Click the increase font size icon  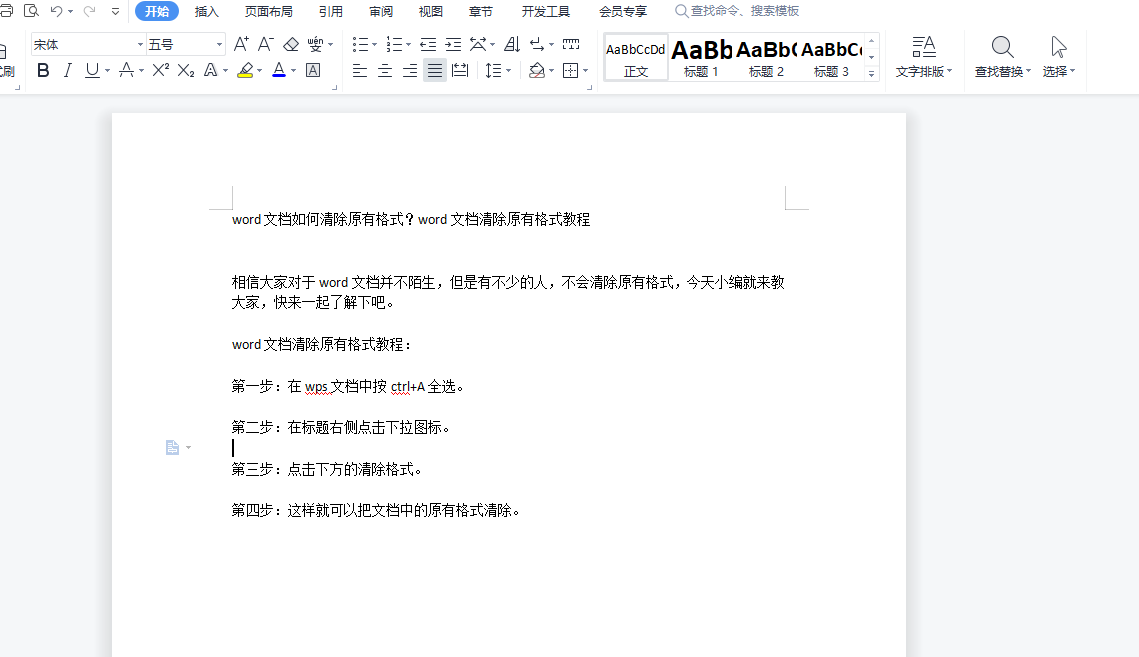point(241,44)
